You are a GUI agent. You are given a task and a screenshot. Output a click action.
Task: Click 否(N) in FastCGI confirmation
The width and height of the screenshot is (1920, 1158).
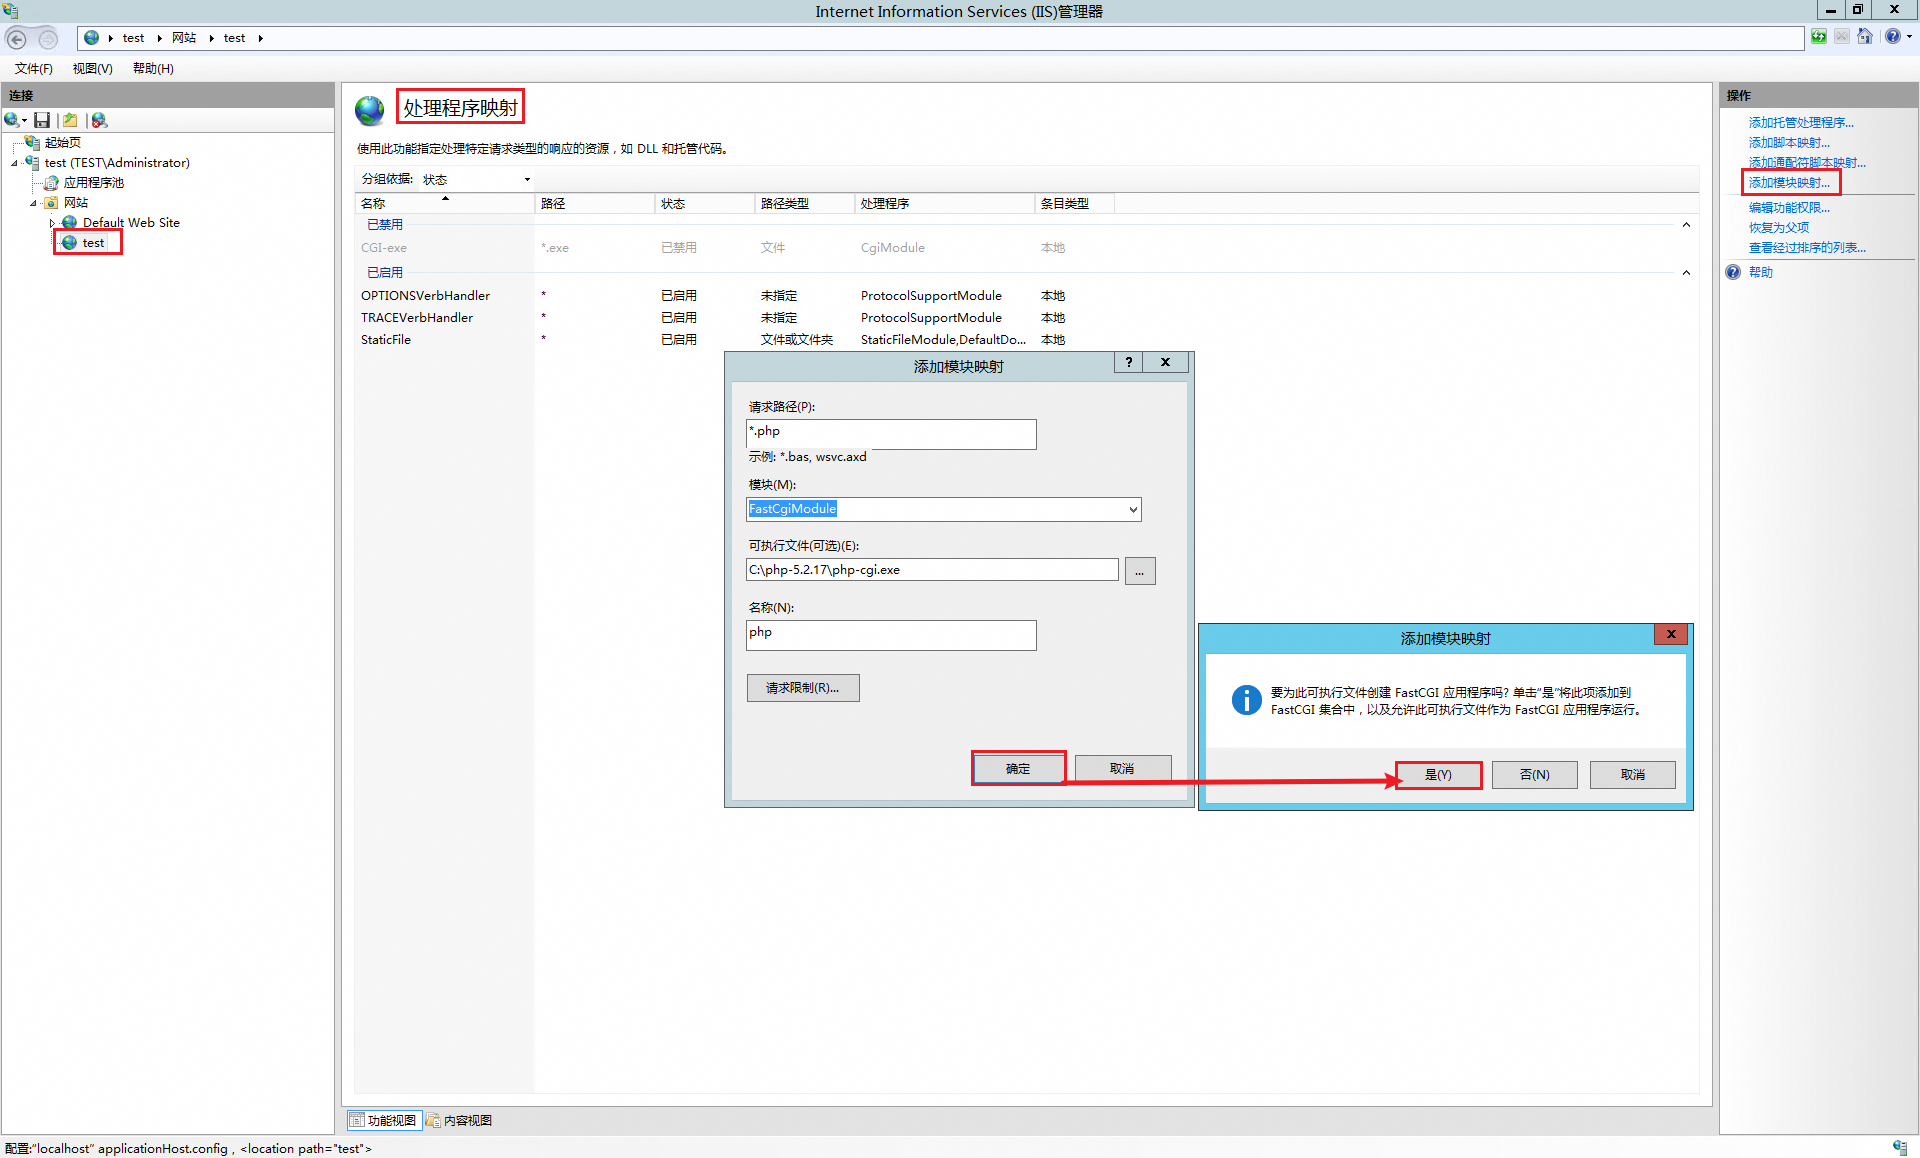click(1535, 775)
